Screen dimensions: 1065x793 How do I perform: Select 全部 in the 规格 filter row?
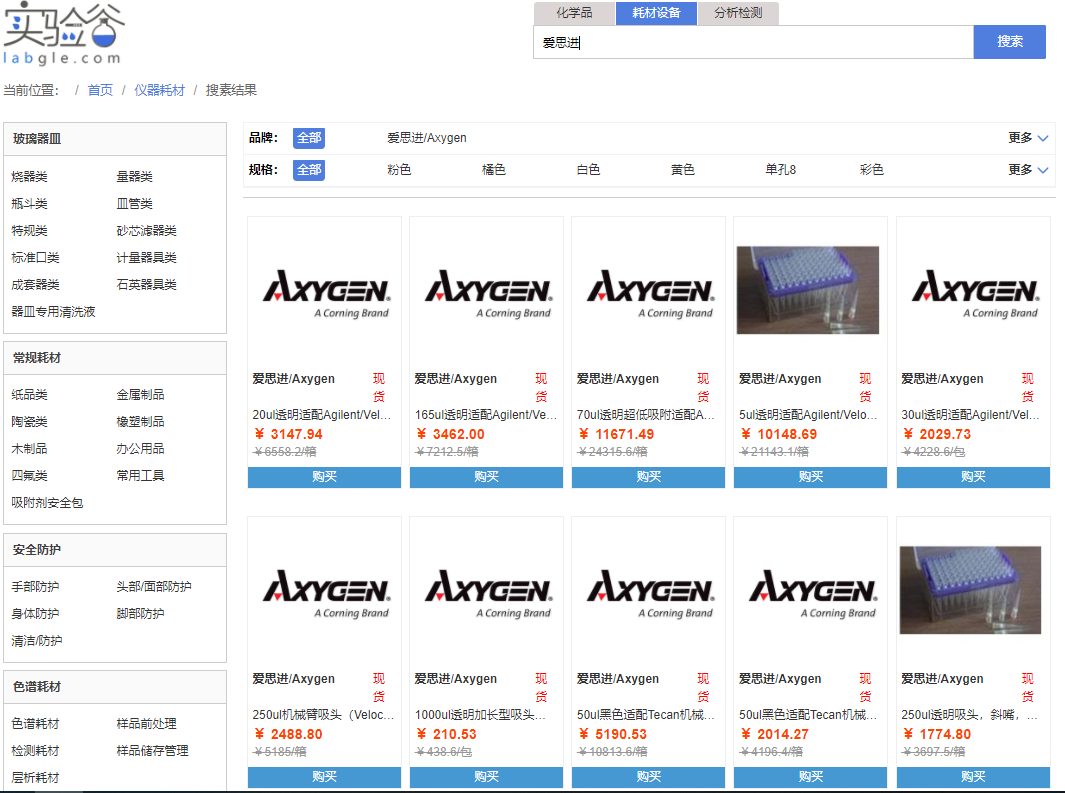pos(309,170)
